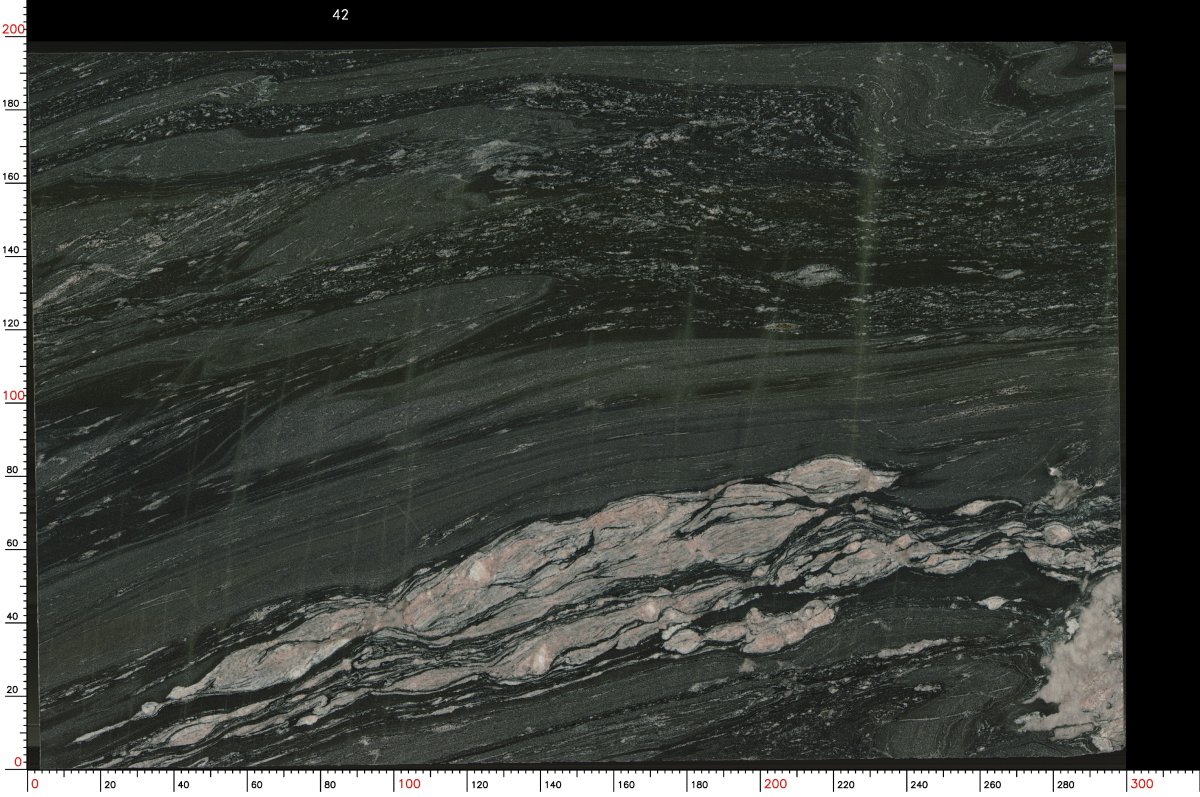This screenshot has width=1200, height=797.
Task: Click the 220 mark on horizontal ruler
Action: point(847,785)
